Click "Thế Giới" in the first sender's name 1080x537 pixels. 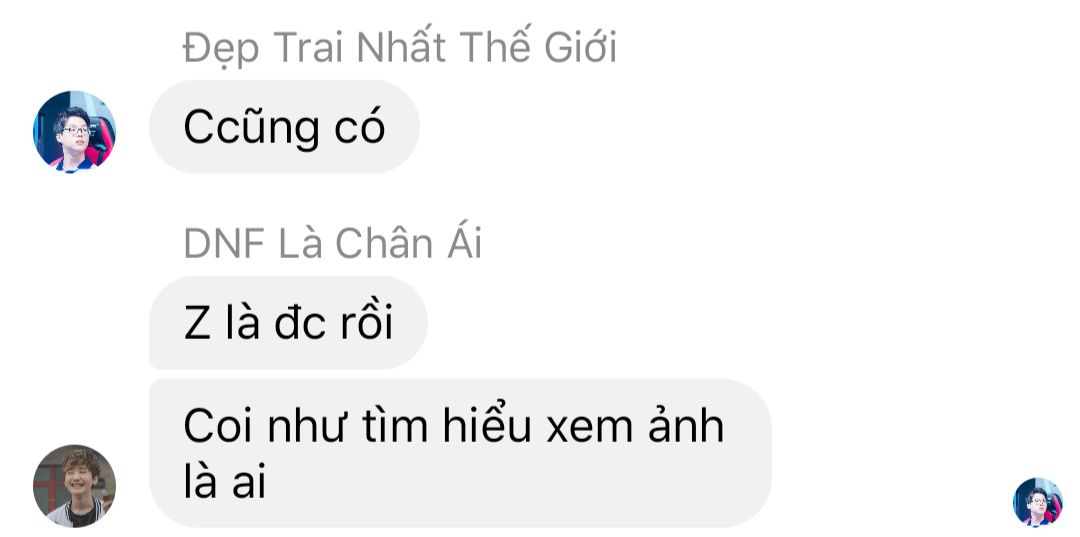coord(538,48)
